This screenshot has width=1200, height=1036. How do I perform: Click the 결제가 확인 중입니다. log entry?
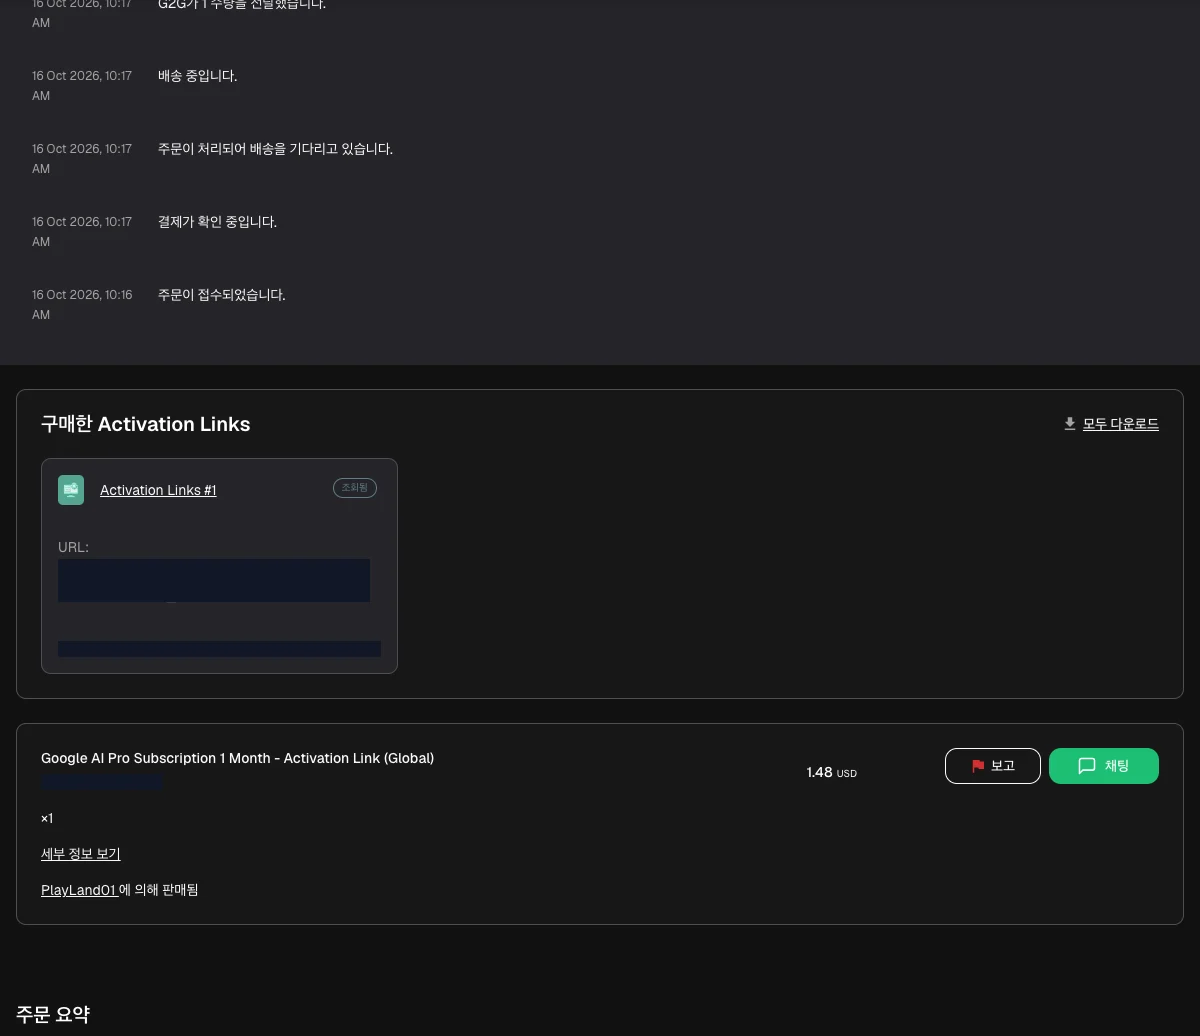[217, 222]
